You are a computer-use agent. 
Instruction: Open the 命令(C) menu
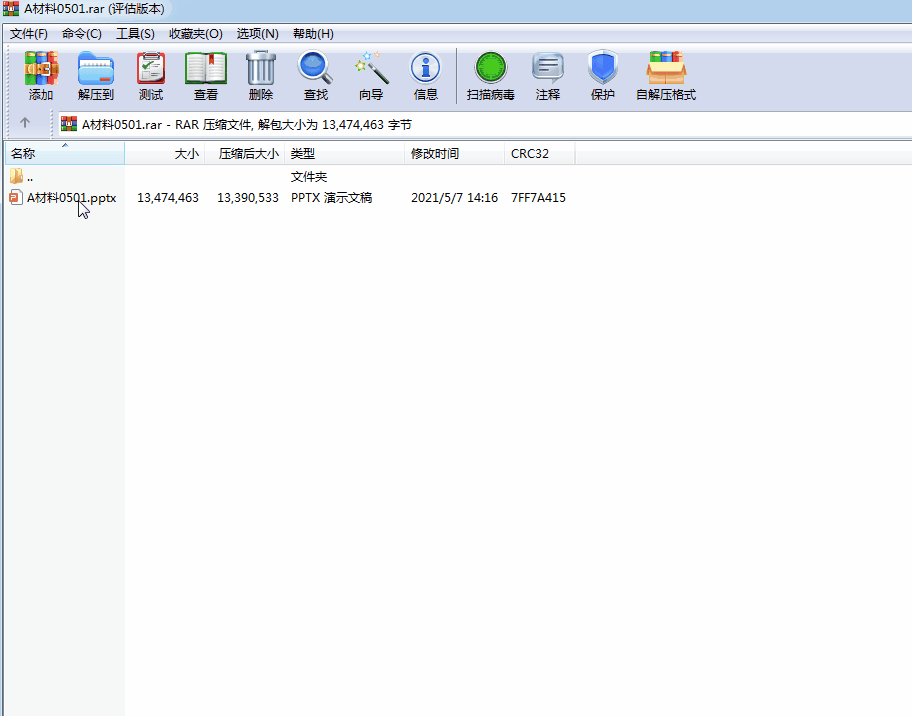pos(81,34)
